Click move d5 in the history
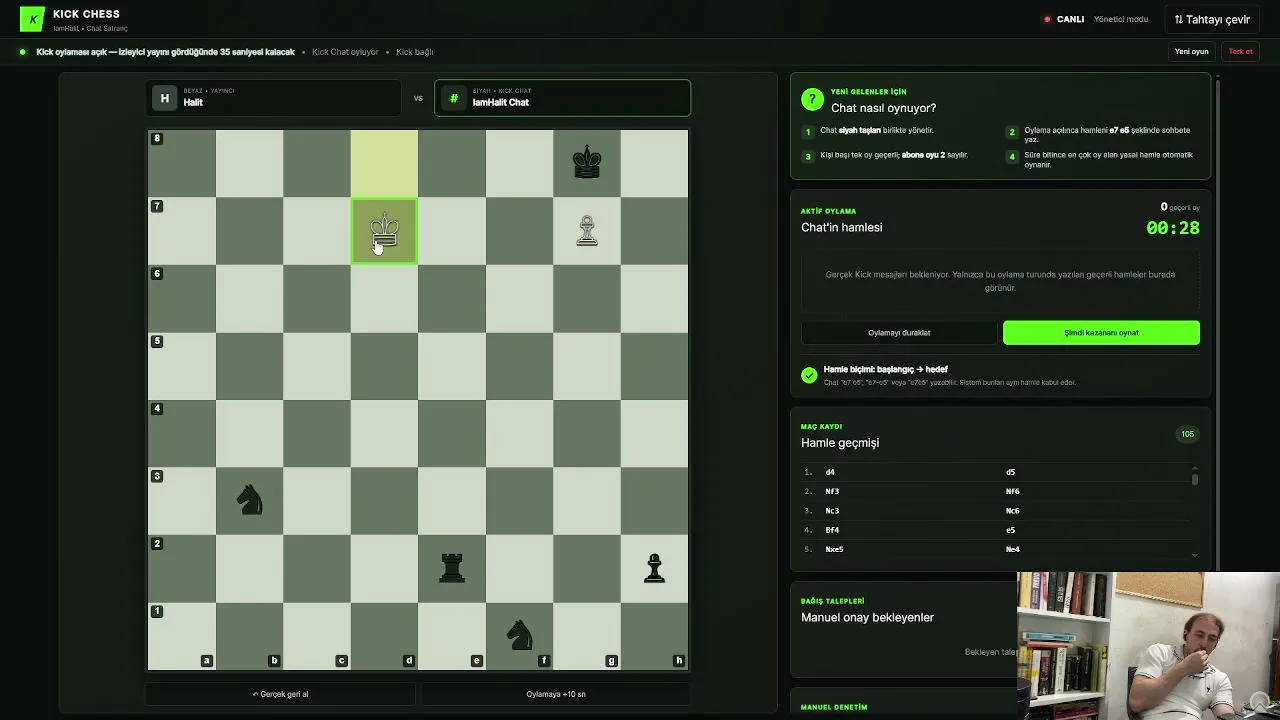1280x720 pixels. 1010,472
